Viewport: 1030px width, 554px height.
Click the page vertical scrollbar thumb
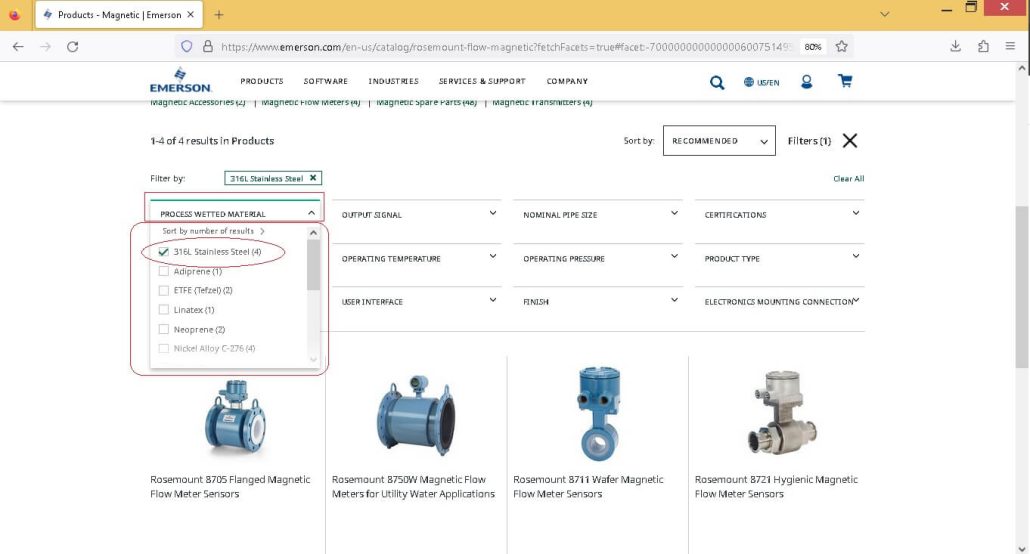click(1021, 287)
